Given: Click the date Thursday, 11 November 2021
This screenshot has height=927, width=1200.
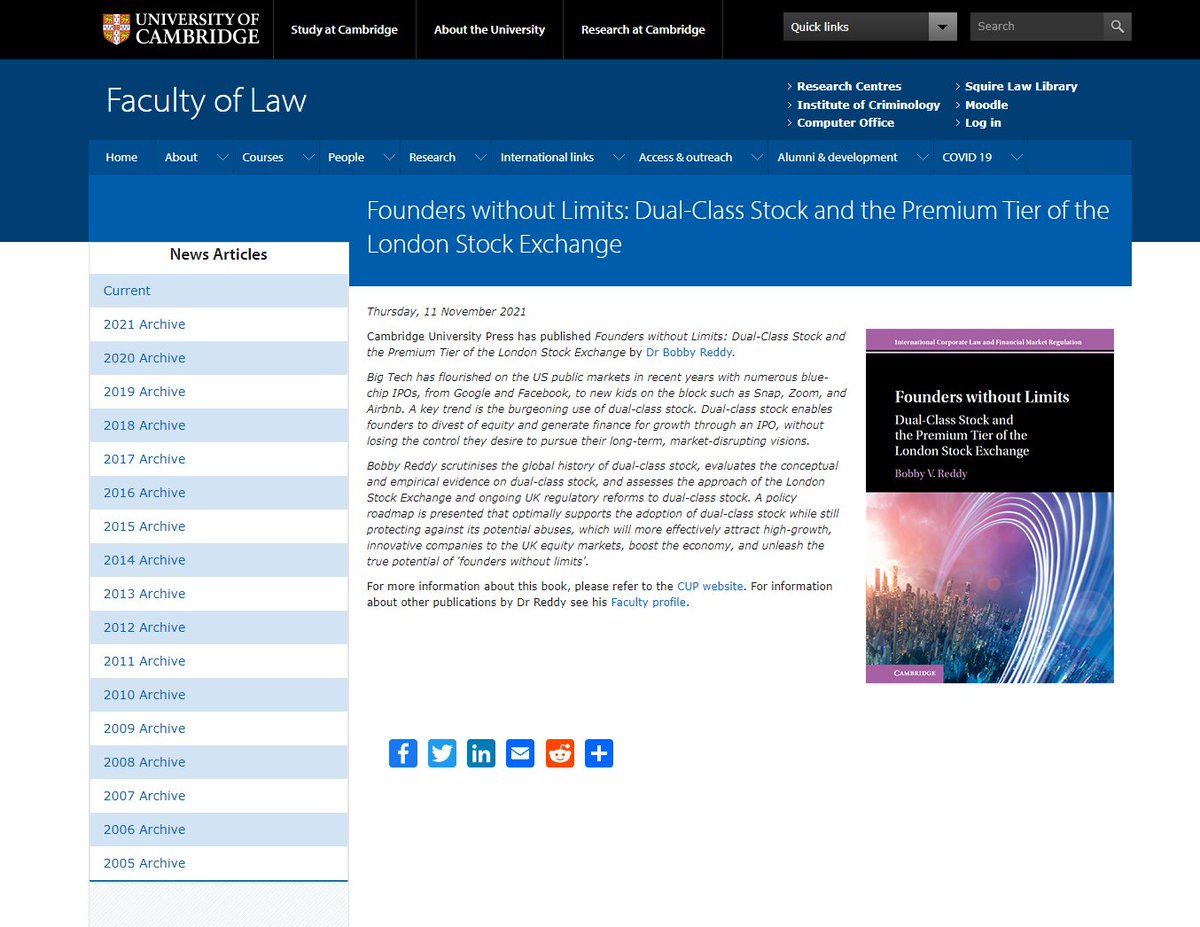Looking at the screenshot, I should click(446, 312).
